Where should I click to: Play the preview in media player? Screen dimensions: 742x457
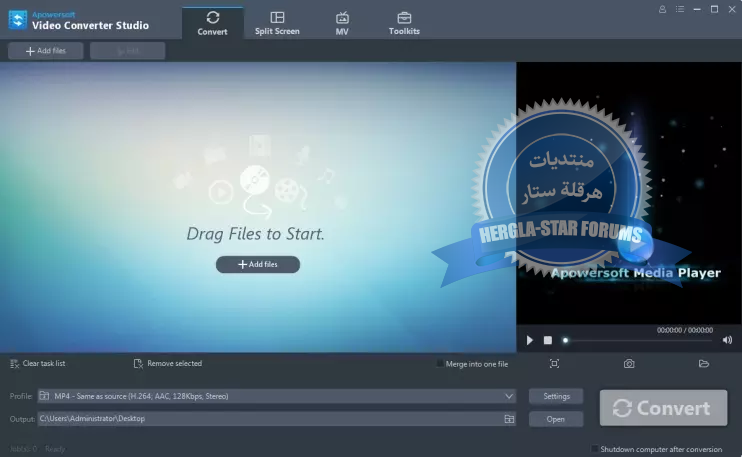point(530,340)
